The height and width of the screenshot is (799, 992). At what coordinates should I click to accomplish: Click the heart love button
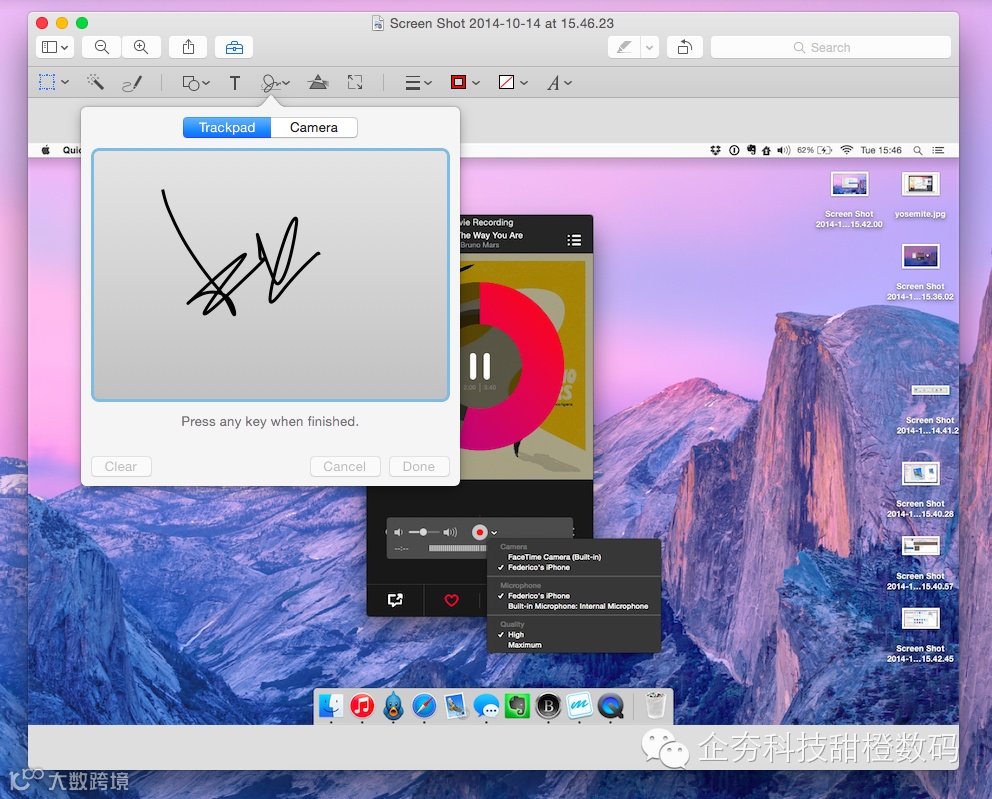click(452, 600)
